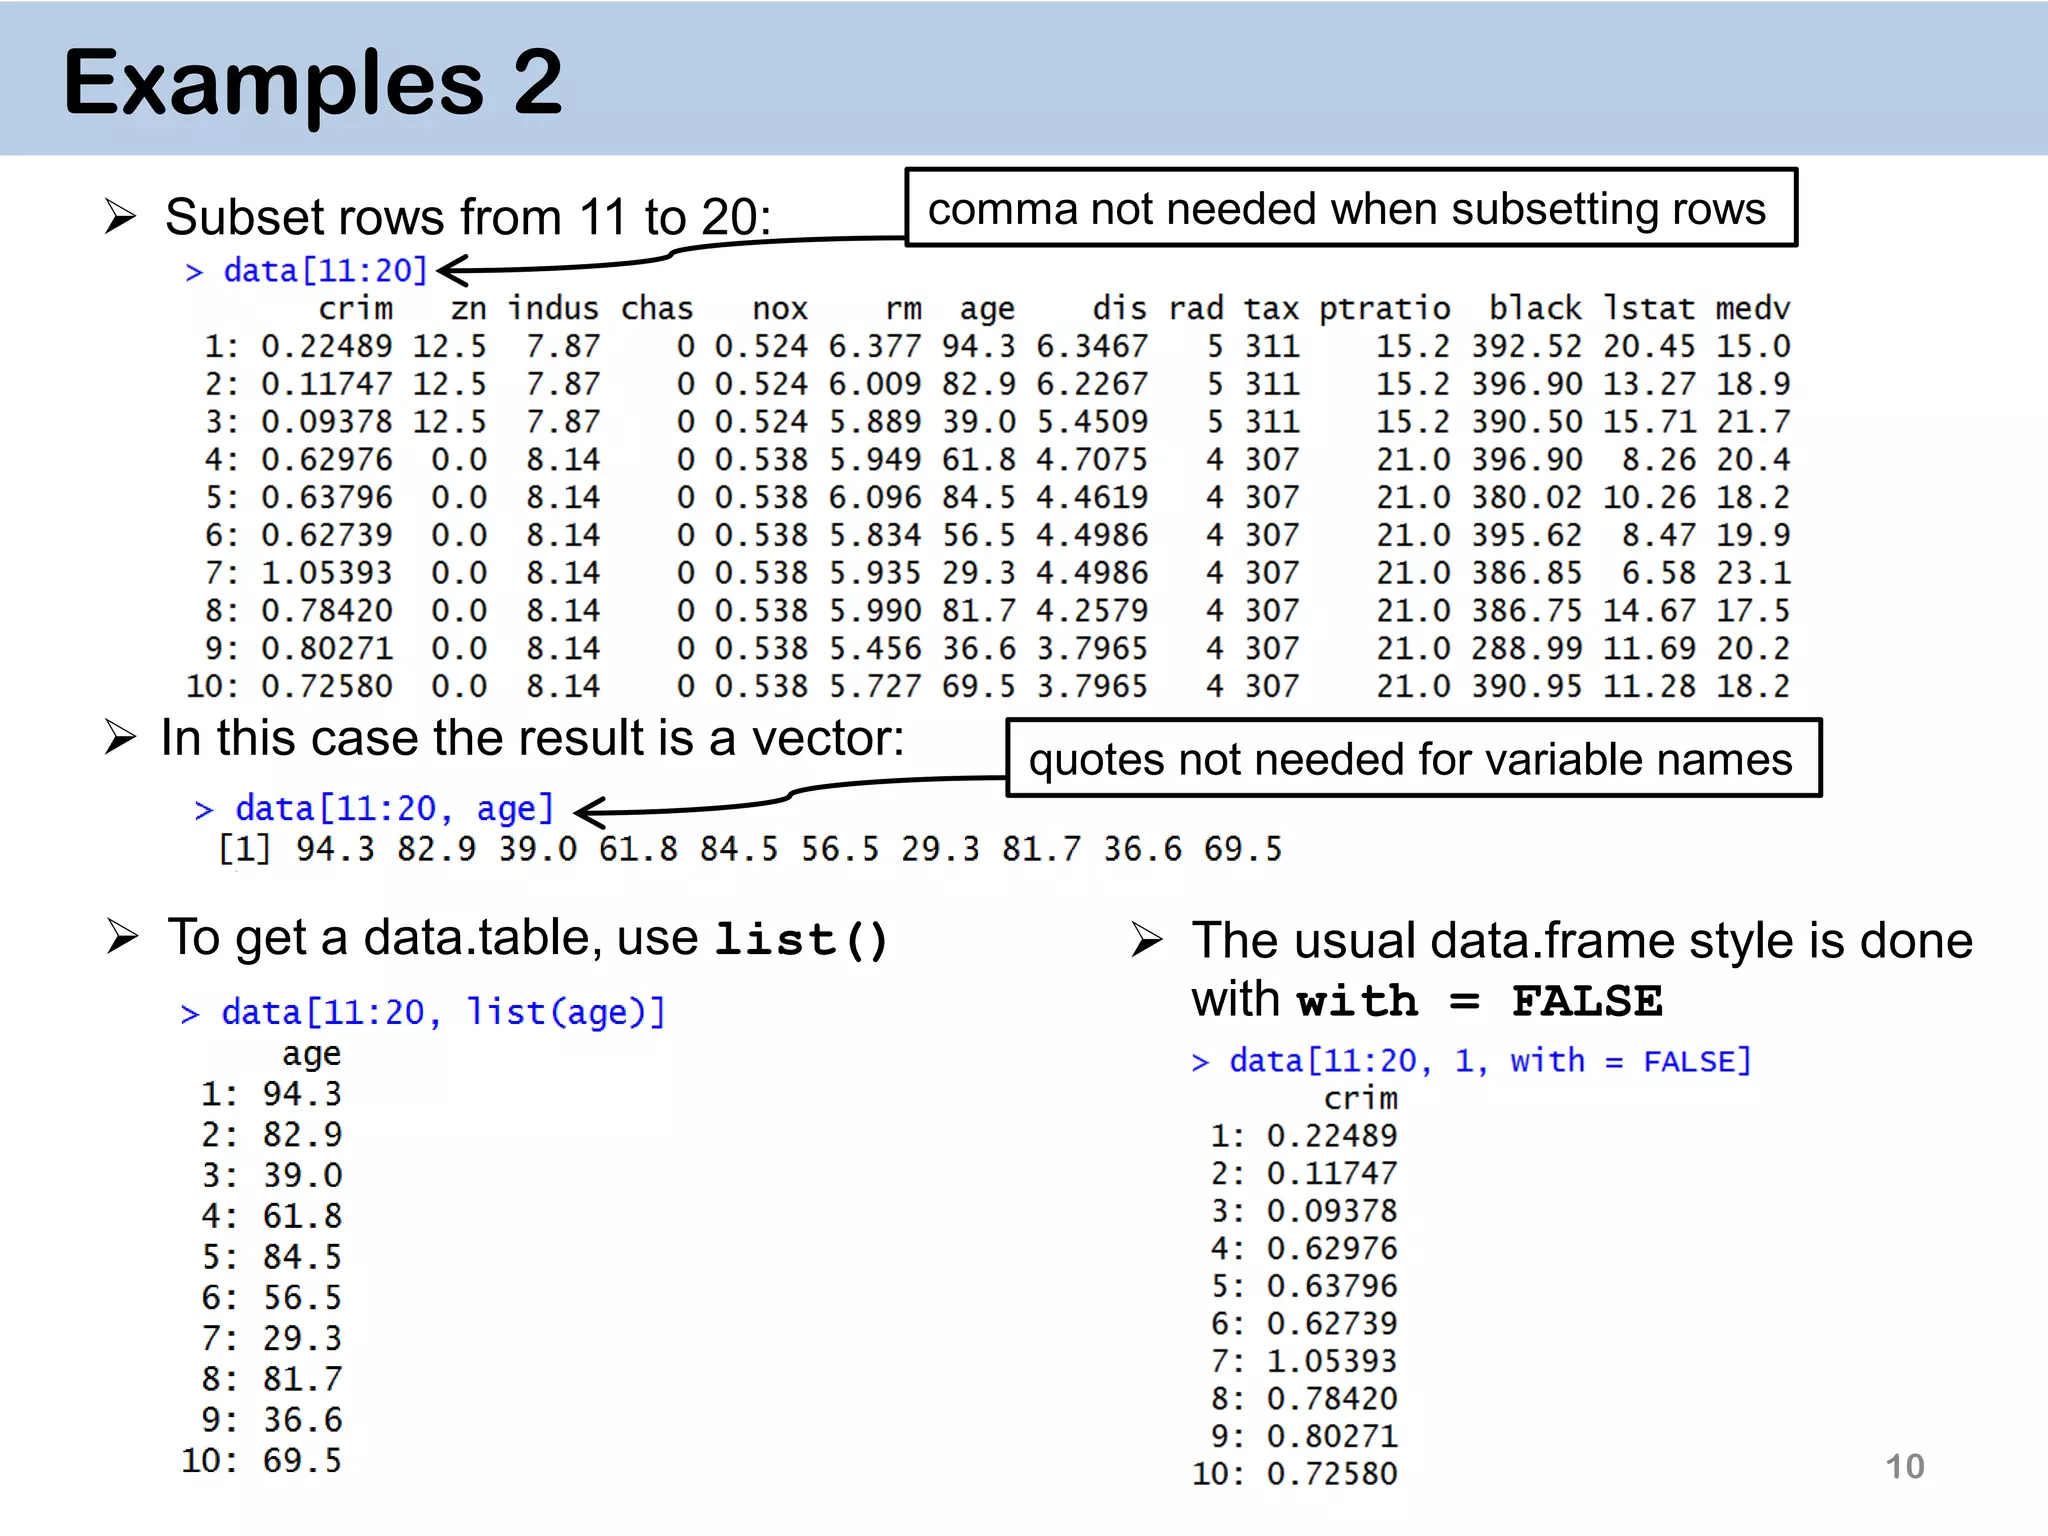Click row '10: 69.5' in age output
Image resolution: width=2048 pixels, height=1536 pixels.
click(x=262, y=1461)
